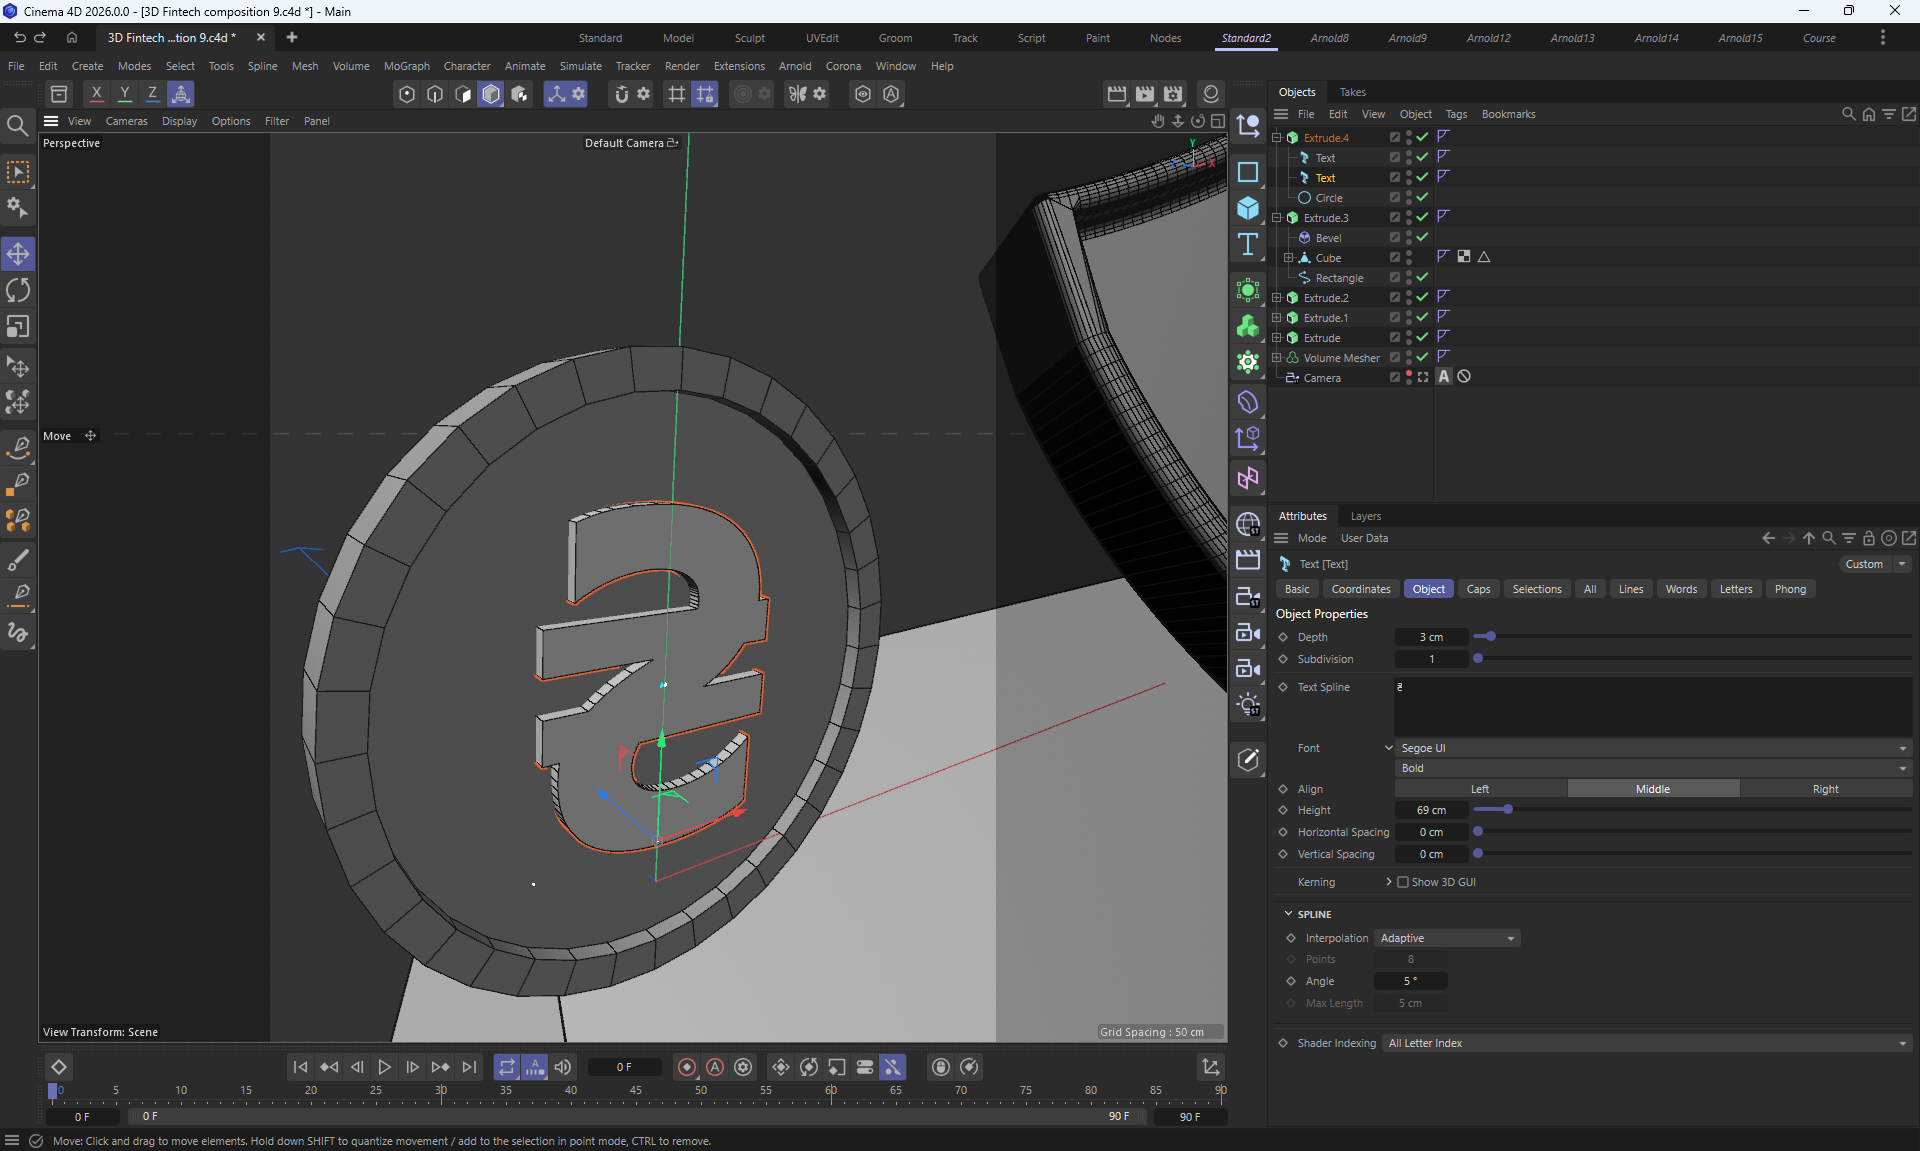Select the Rotate tool in left toolbar
This screenshot has width=1920, height=1151.
click(18, 291)
